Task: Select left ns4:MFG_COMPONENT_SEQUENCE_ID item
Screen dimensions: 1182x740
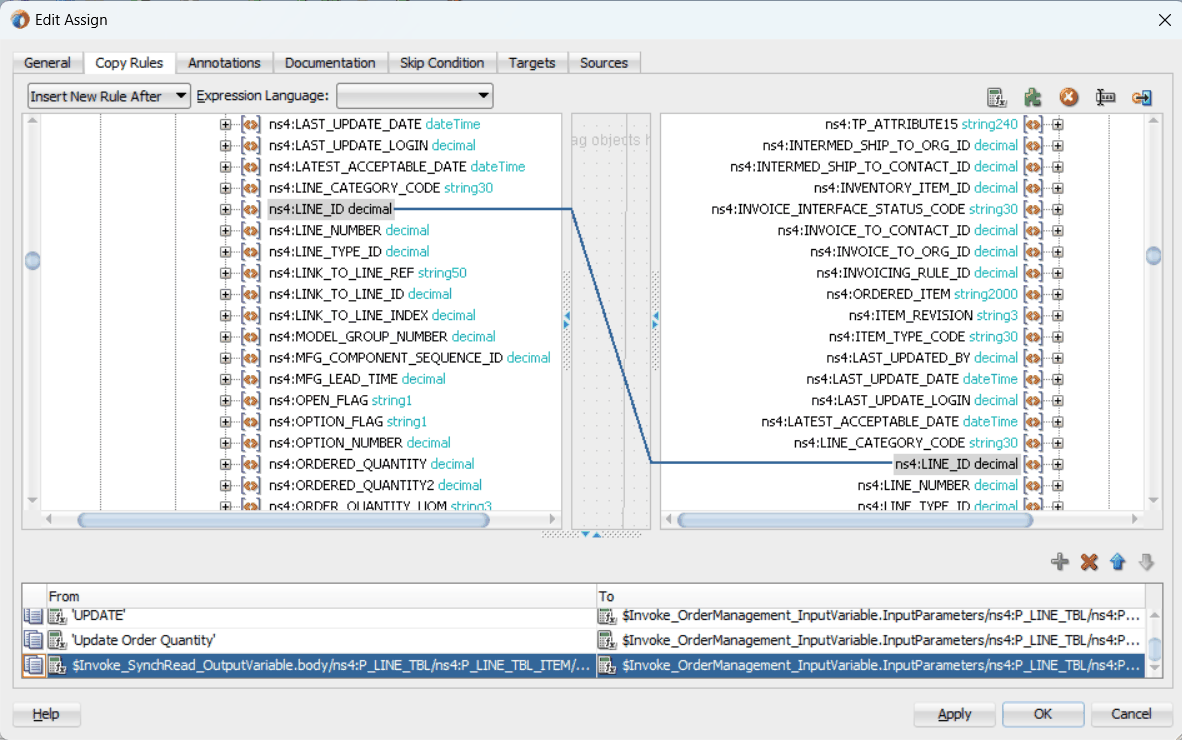Action: tap(409, 358)
